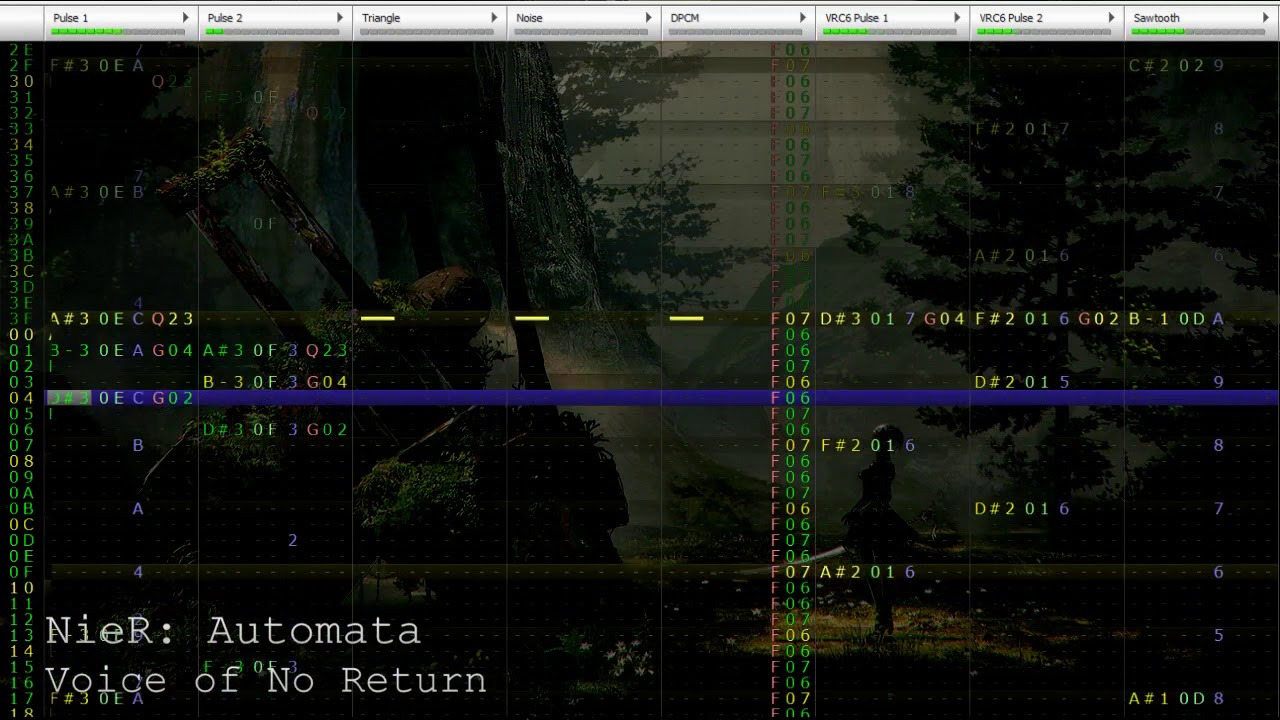Select the DPCM note cut on row 3F
Image resolution: width=1280 pixels, height=720 pixels.
click(686, 319)
